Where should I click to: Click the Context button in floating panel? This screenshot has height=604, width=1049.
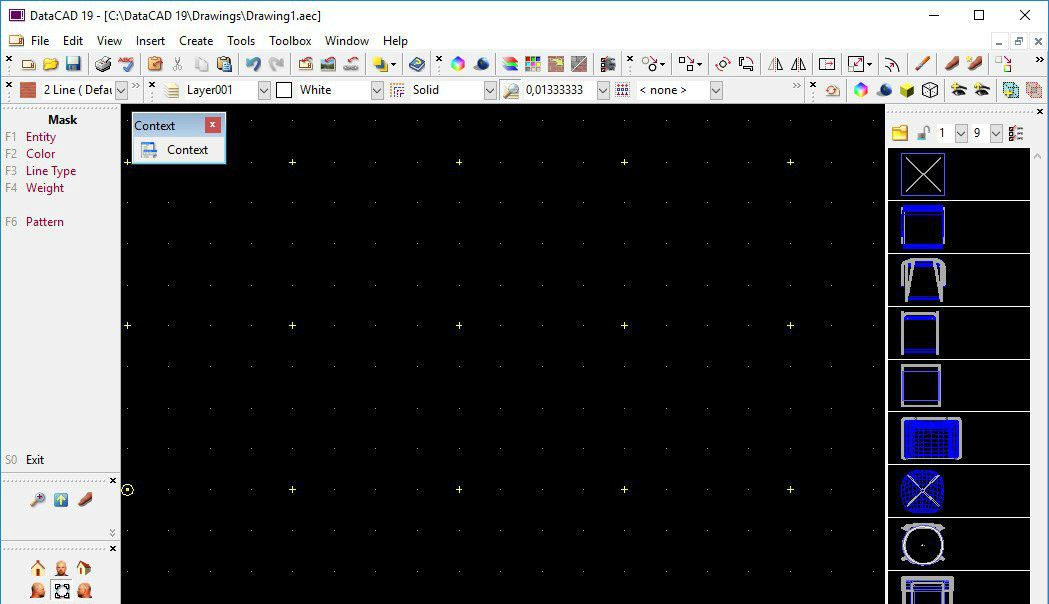pos(178,150)
